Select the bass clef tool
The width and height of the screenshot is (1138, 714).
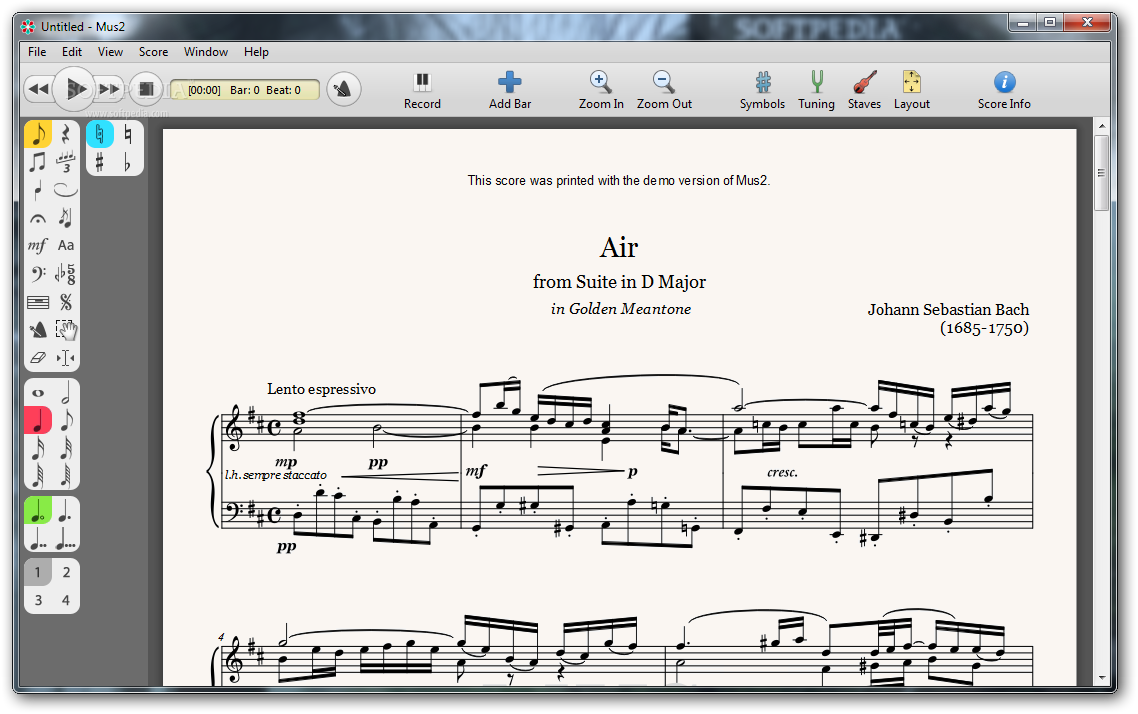point(38,274)
